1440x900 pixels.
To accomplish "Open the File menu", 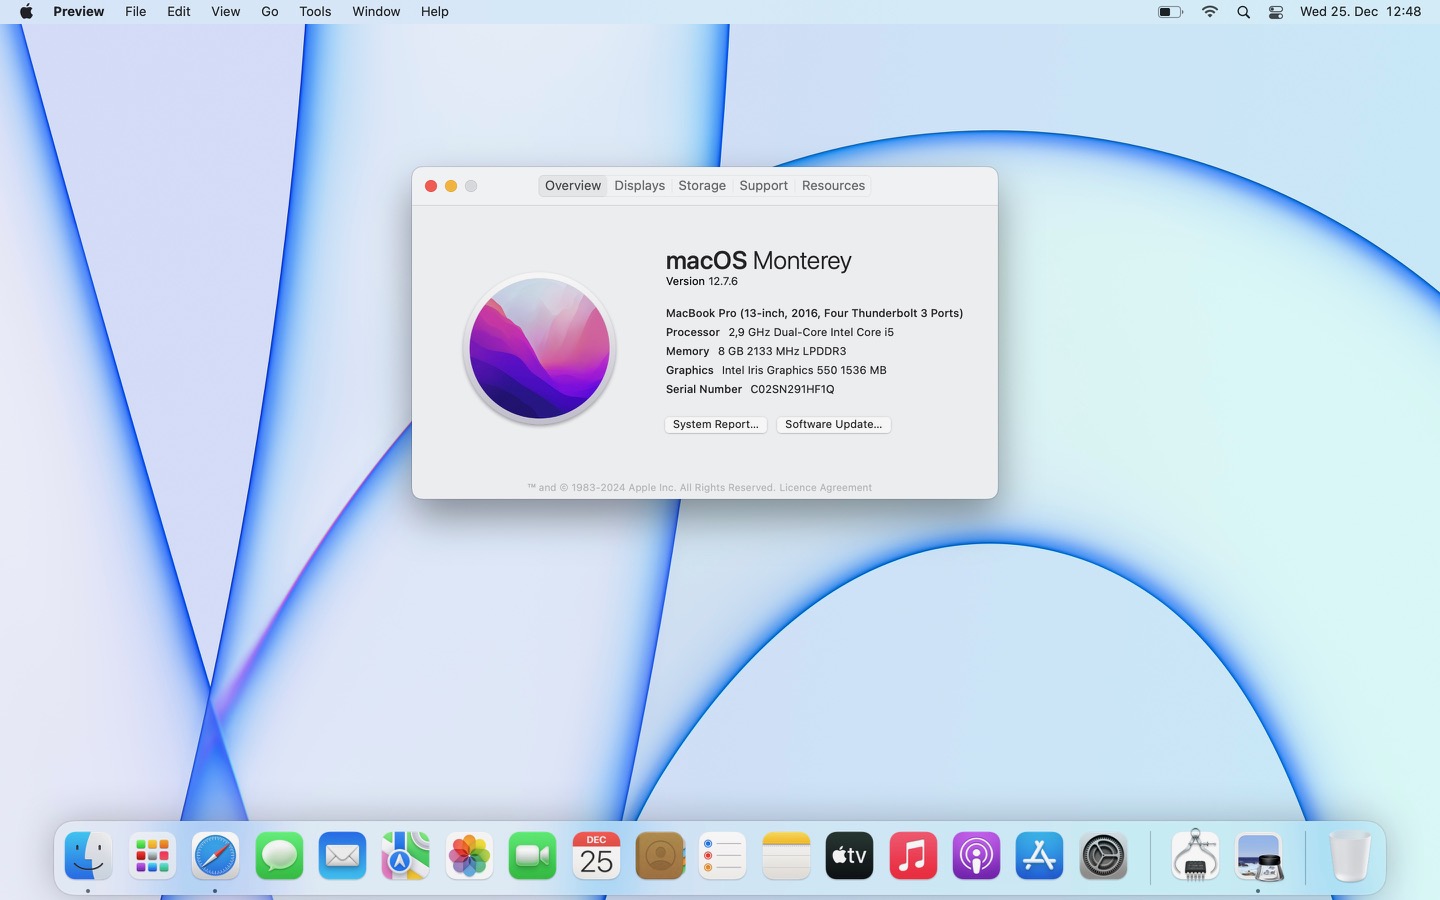I will pyautogui.click(x=136, y=12).
